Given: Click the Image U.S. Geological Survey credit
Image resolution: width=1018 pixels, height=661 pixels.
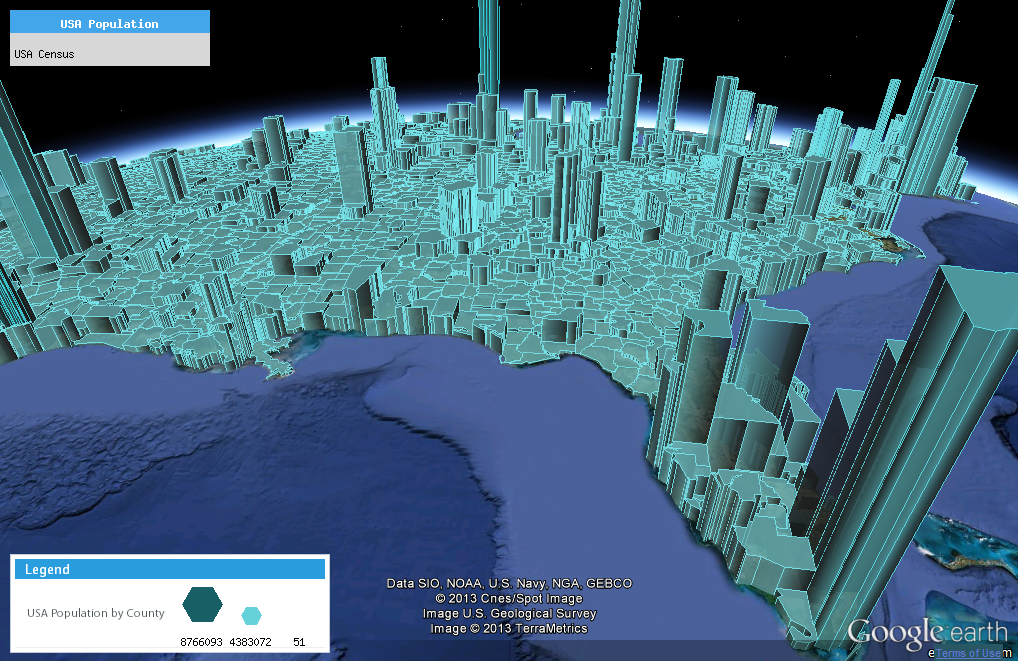Looking at the screenshot, I should pos(509,613).
